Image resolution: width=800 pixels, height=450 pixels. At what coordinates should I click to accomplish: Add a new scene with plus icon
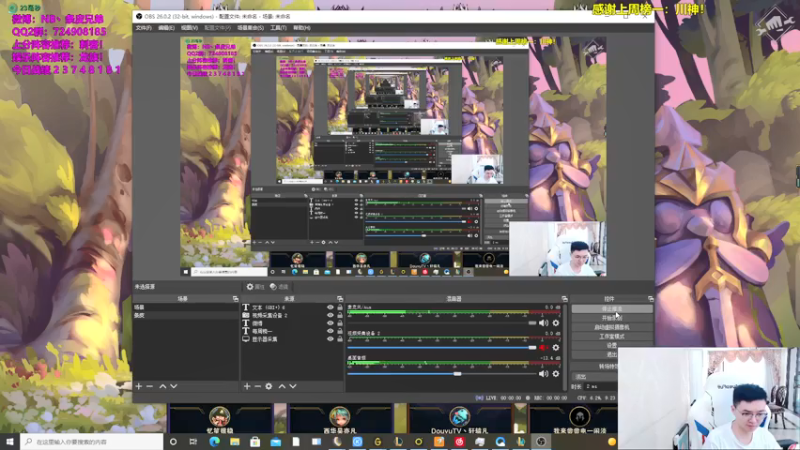click(x=139, y=386)
